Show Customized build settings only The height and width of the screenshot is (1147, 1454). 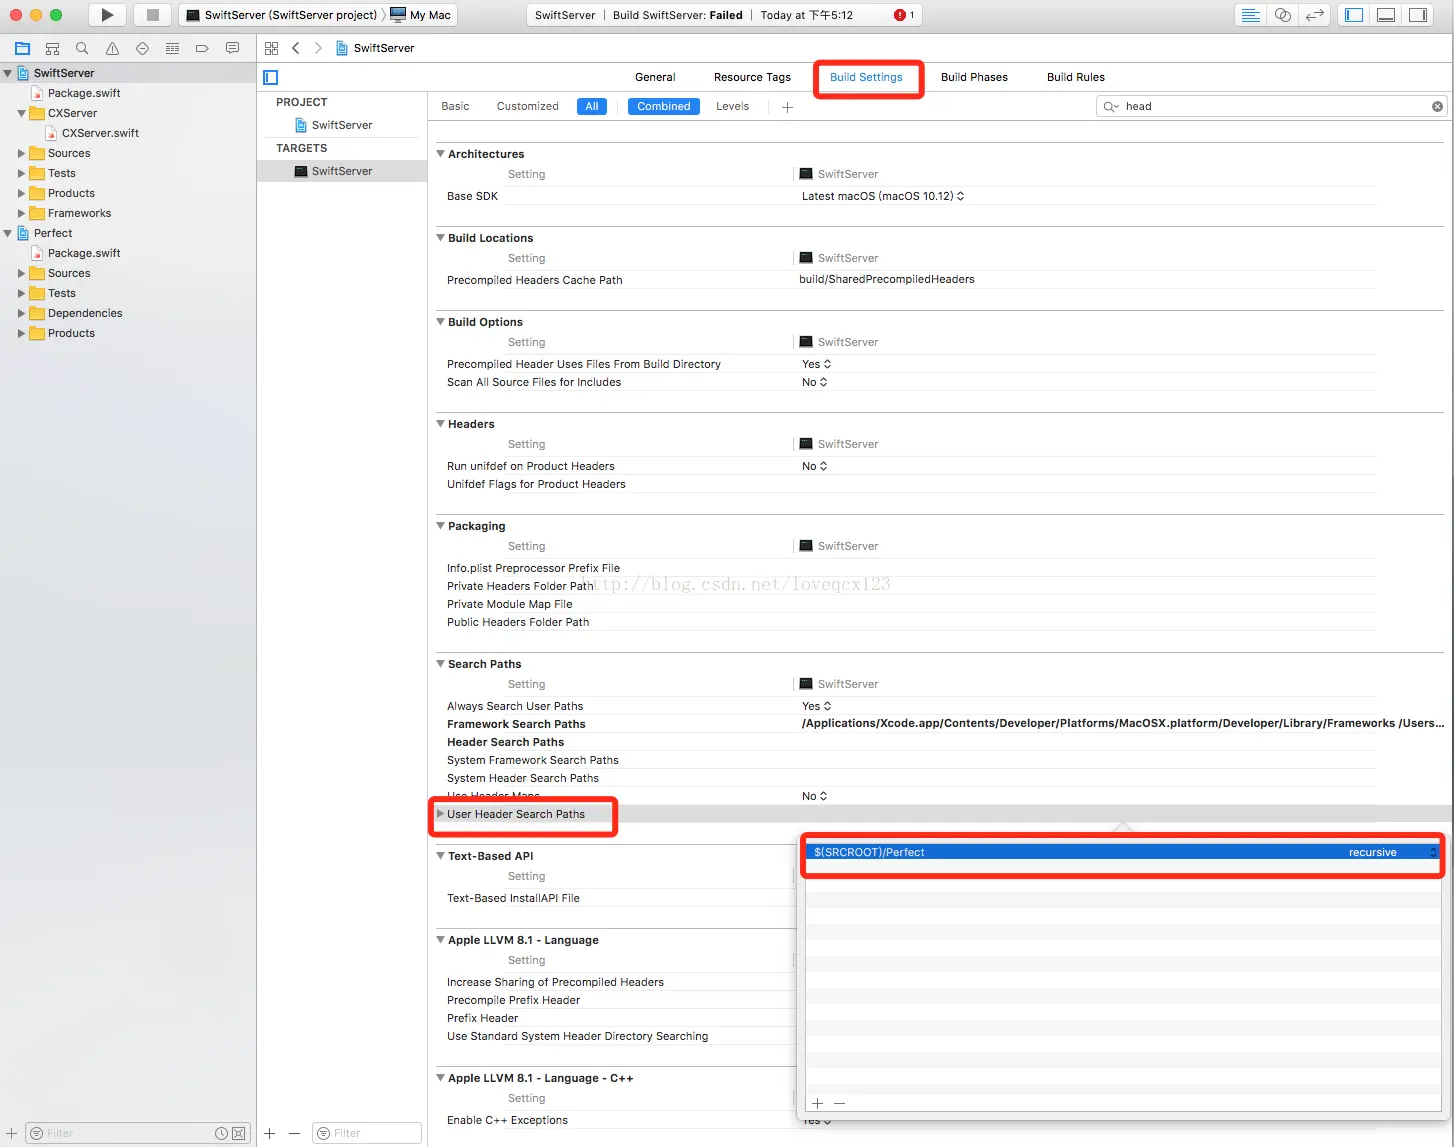(x=528, y=106)
